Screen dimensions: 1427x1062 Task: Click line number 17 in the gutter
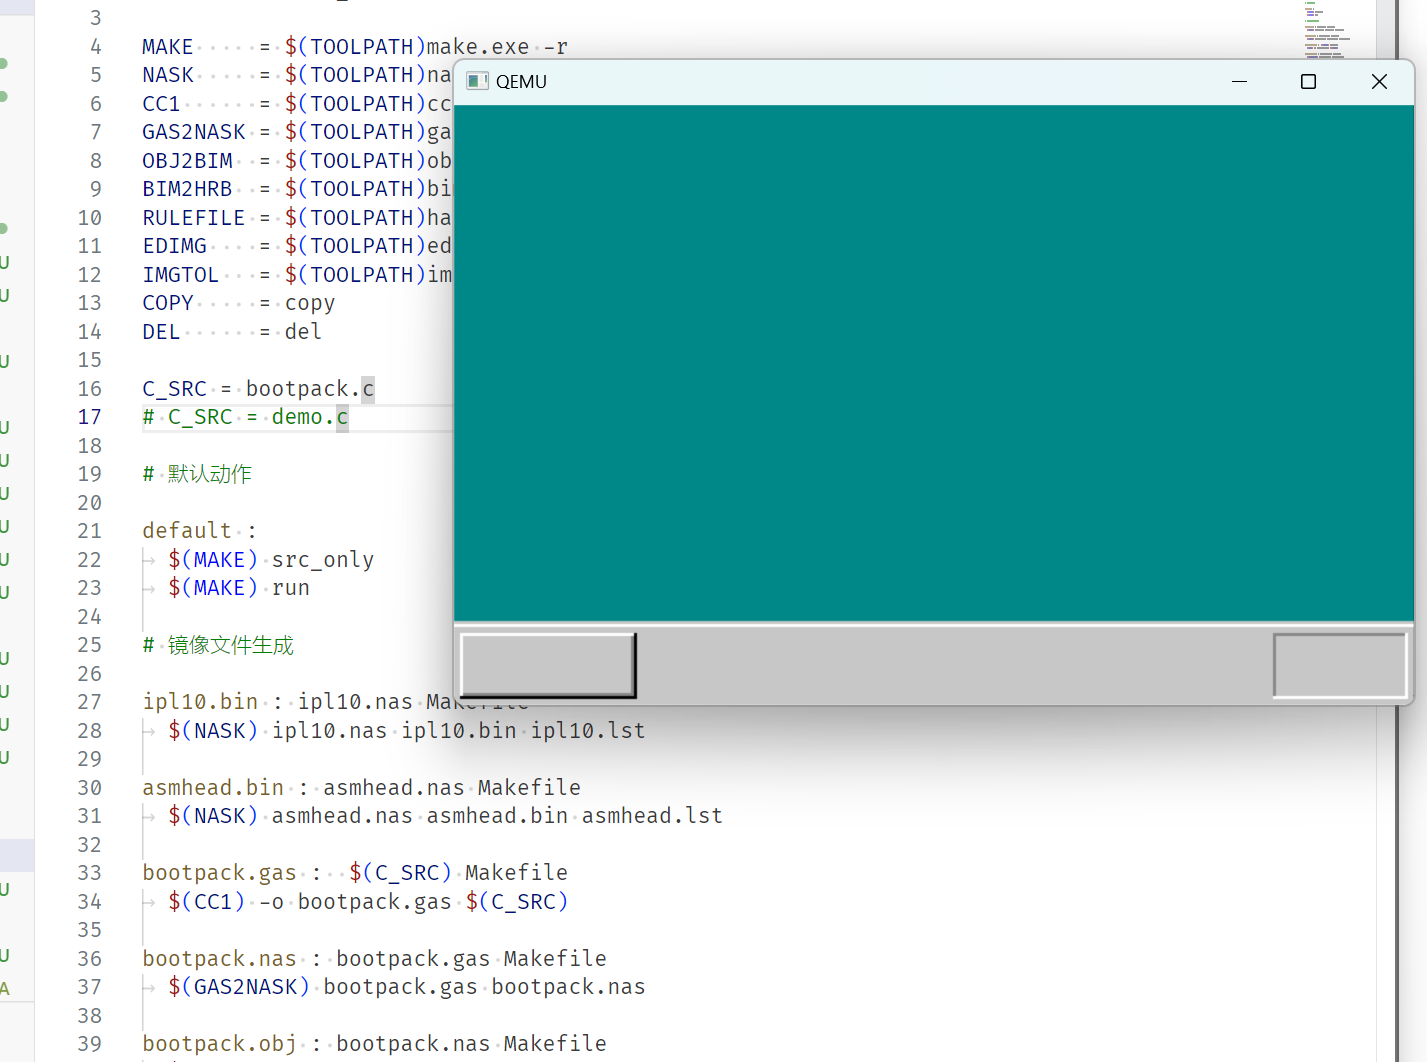[90, 417]
